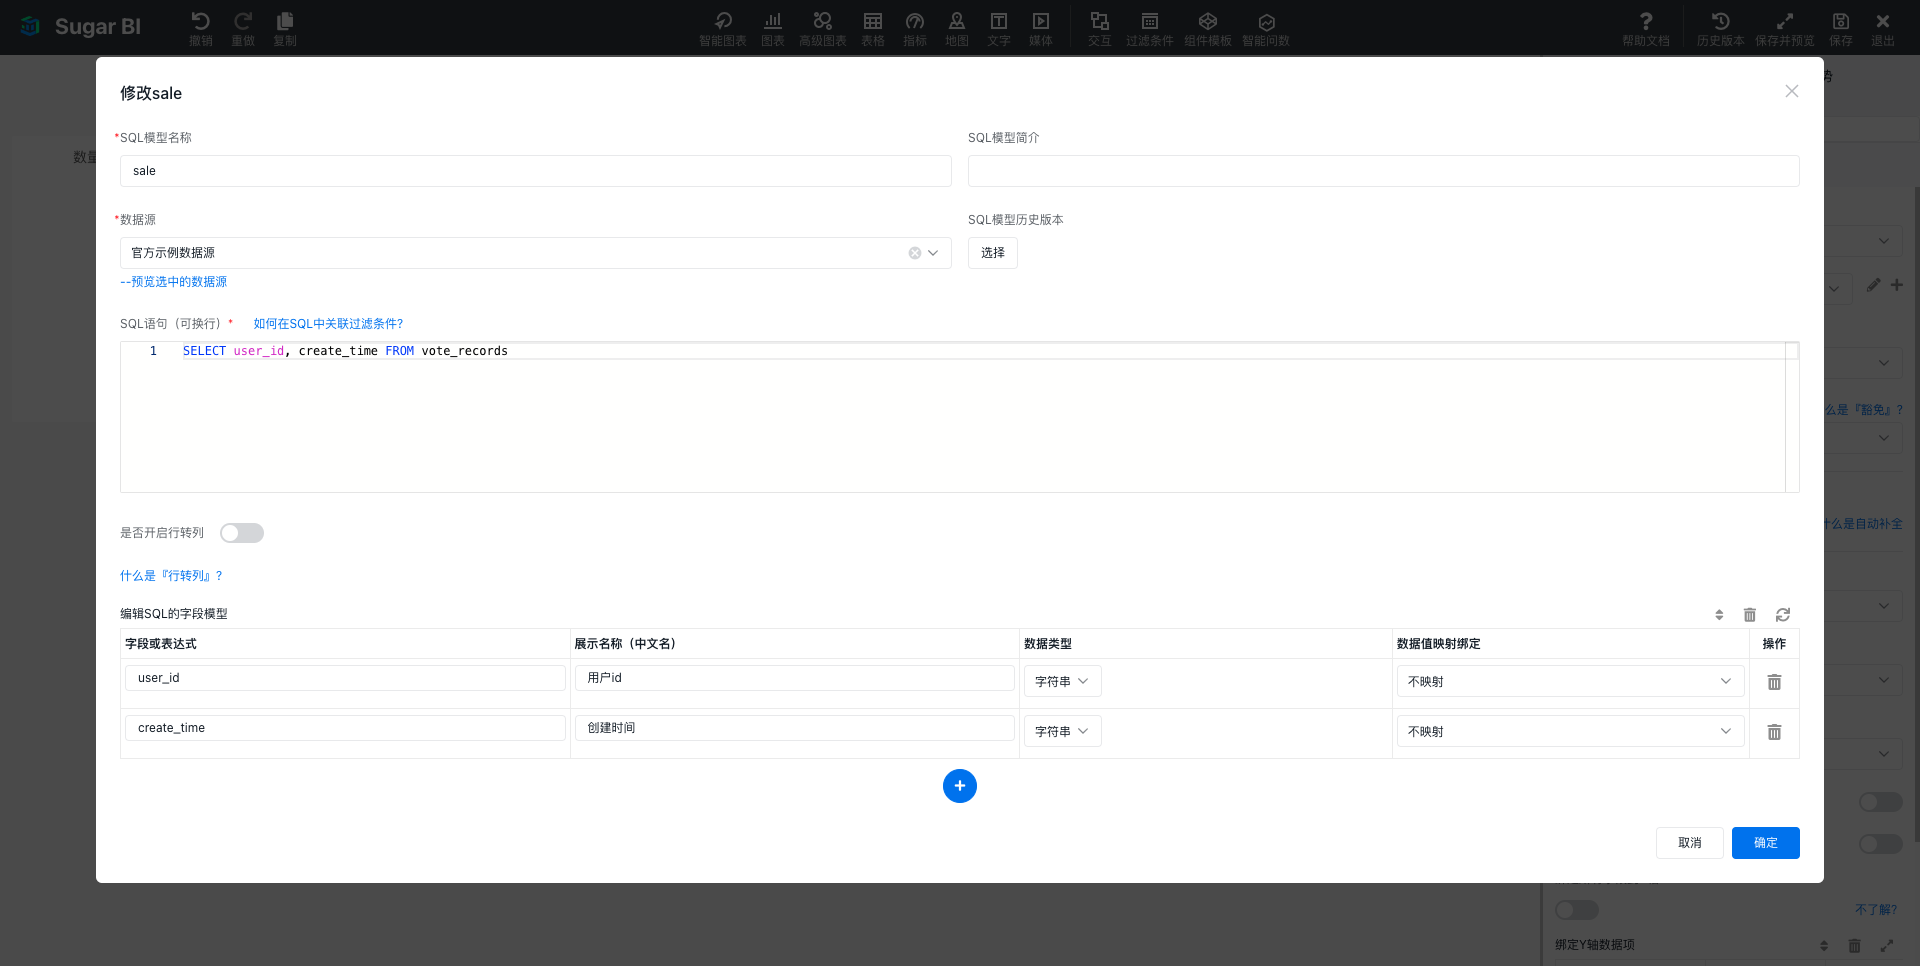This screenshot has width=1920, height=966.
Task: Click the 确定 confirm button
Action: tap(1765, 843)
